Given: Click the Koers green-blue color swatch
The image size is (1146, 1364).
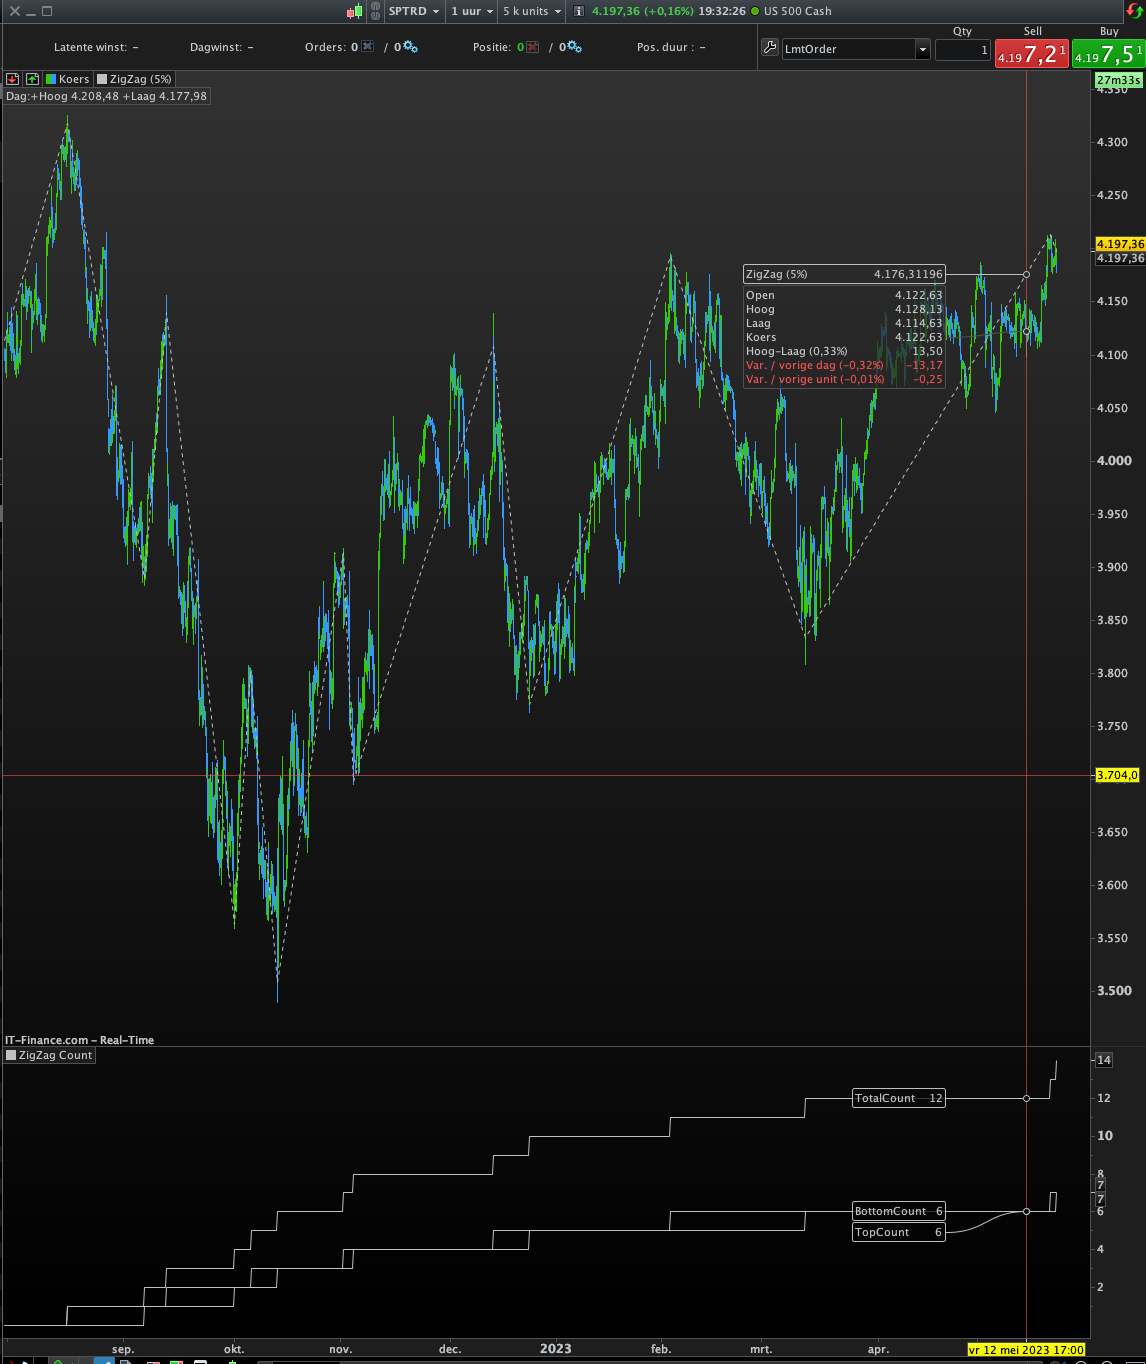Looking at the screenshot, I should (x=51, y=79).
